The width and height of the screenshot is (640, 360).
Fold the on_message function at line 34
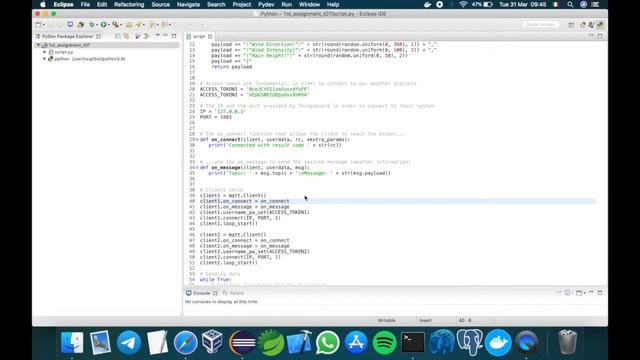coord(197,167)
